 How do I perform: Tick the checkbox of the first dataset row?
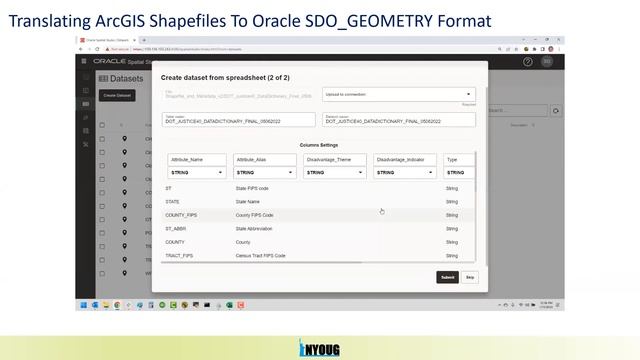point(102,139)
